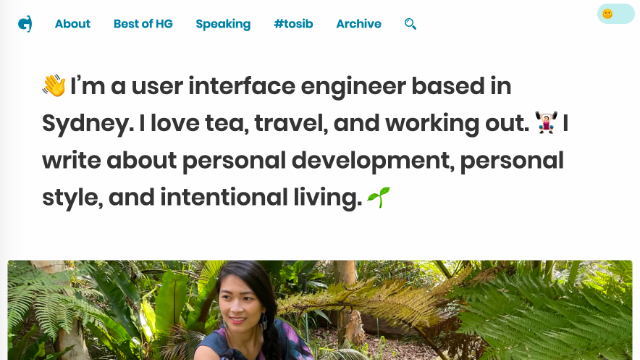Toggle the light/dark theme switch track
The height and width of the screenshot is (360, 640).
point(616,14)
